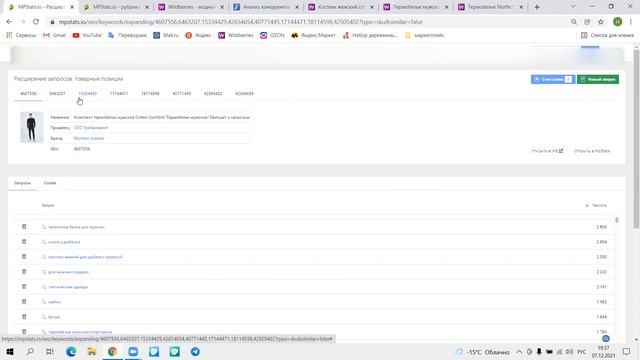Select the 'Слова' tab
Viewport: 640px width, 360px height.
point(50,183)
